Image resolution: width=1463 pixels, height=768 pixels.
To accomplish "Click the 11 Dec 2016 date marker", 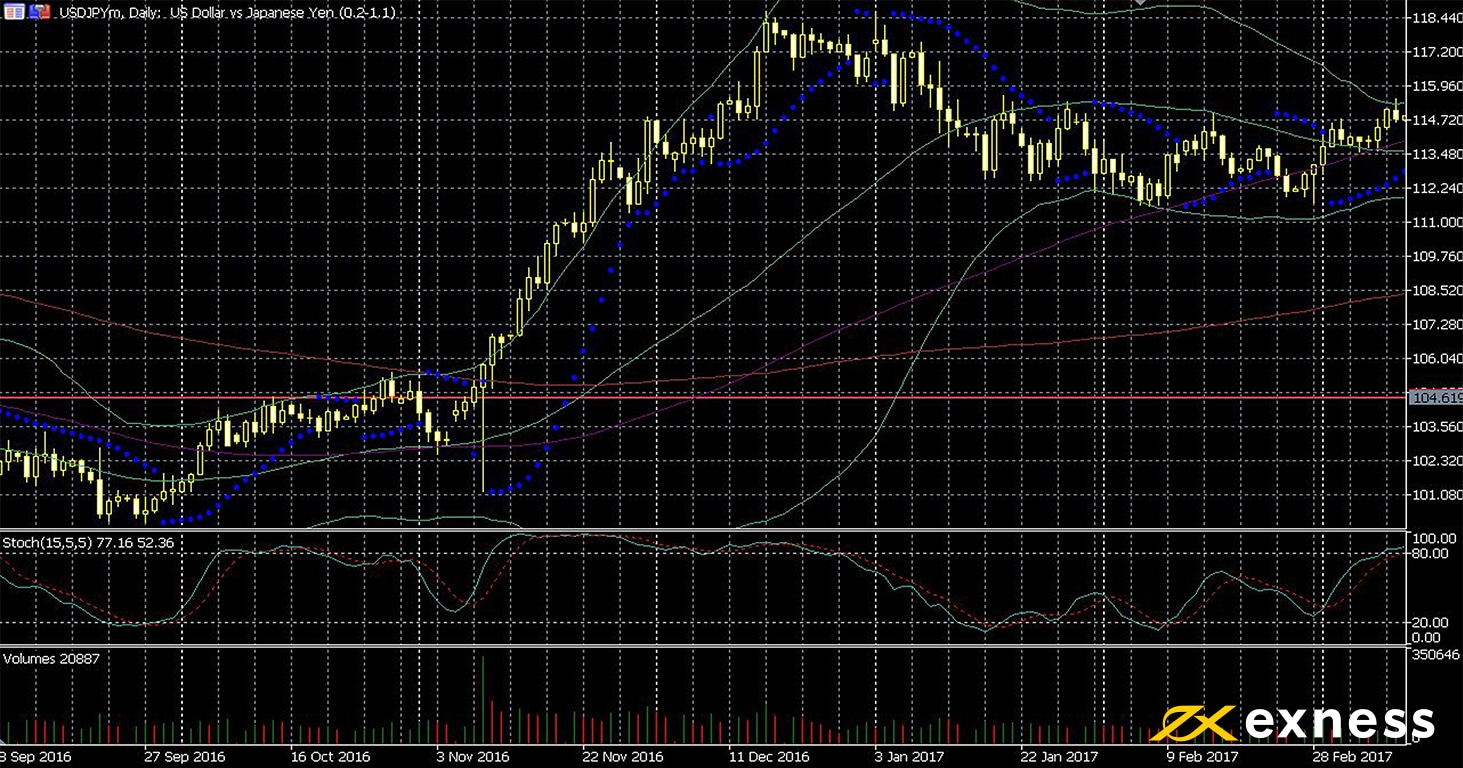I will click(768, 758).
